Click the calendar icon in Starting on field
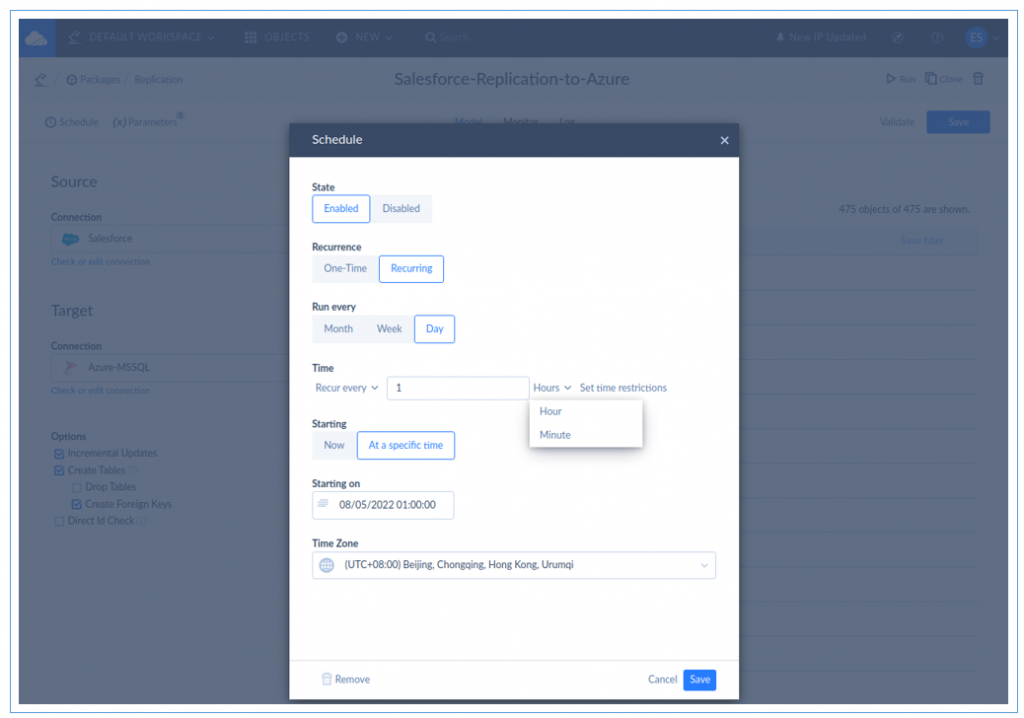The image size is (1024, 718). point(323,504)
